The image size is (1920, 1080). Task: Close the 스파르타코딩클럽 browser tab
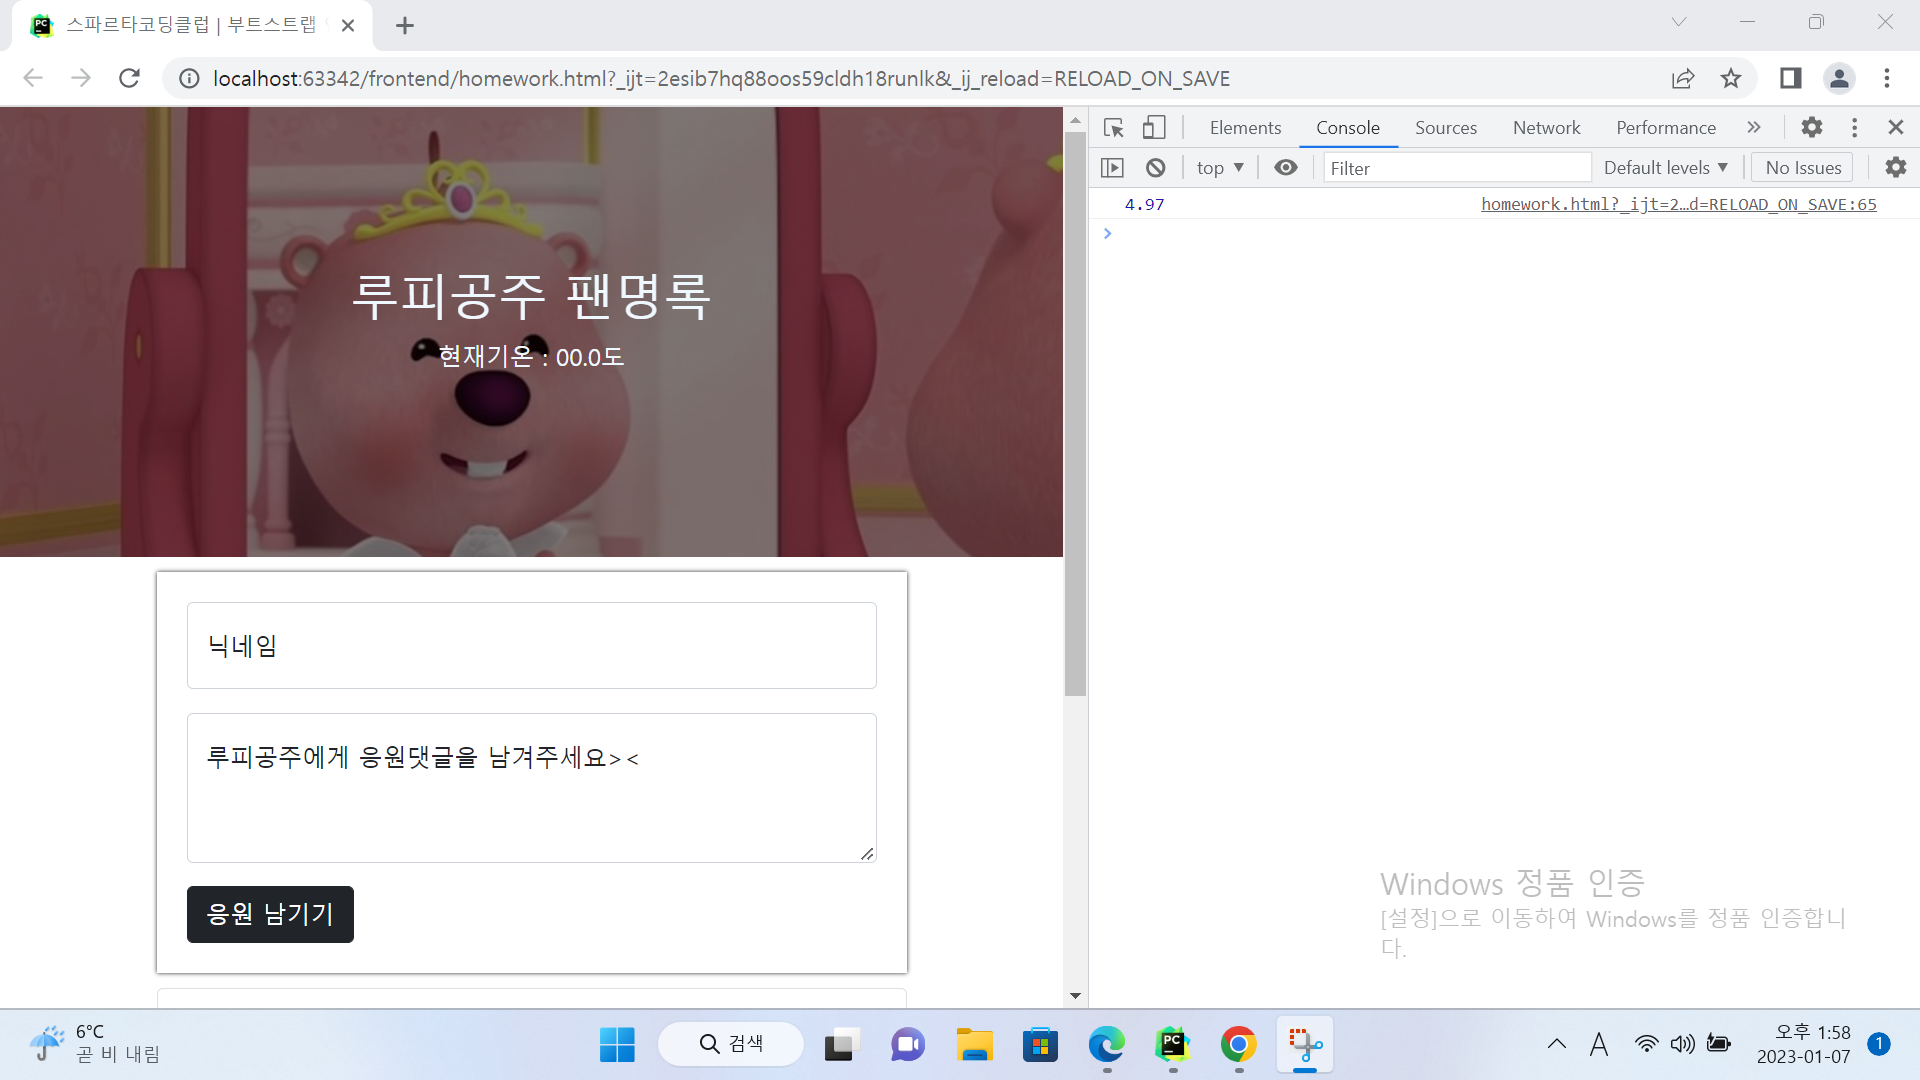tap(348, 26)
